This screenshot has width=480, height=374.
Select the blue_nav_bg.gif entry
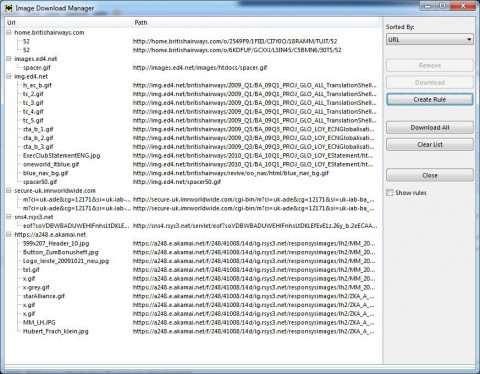tap(45, 173)
